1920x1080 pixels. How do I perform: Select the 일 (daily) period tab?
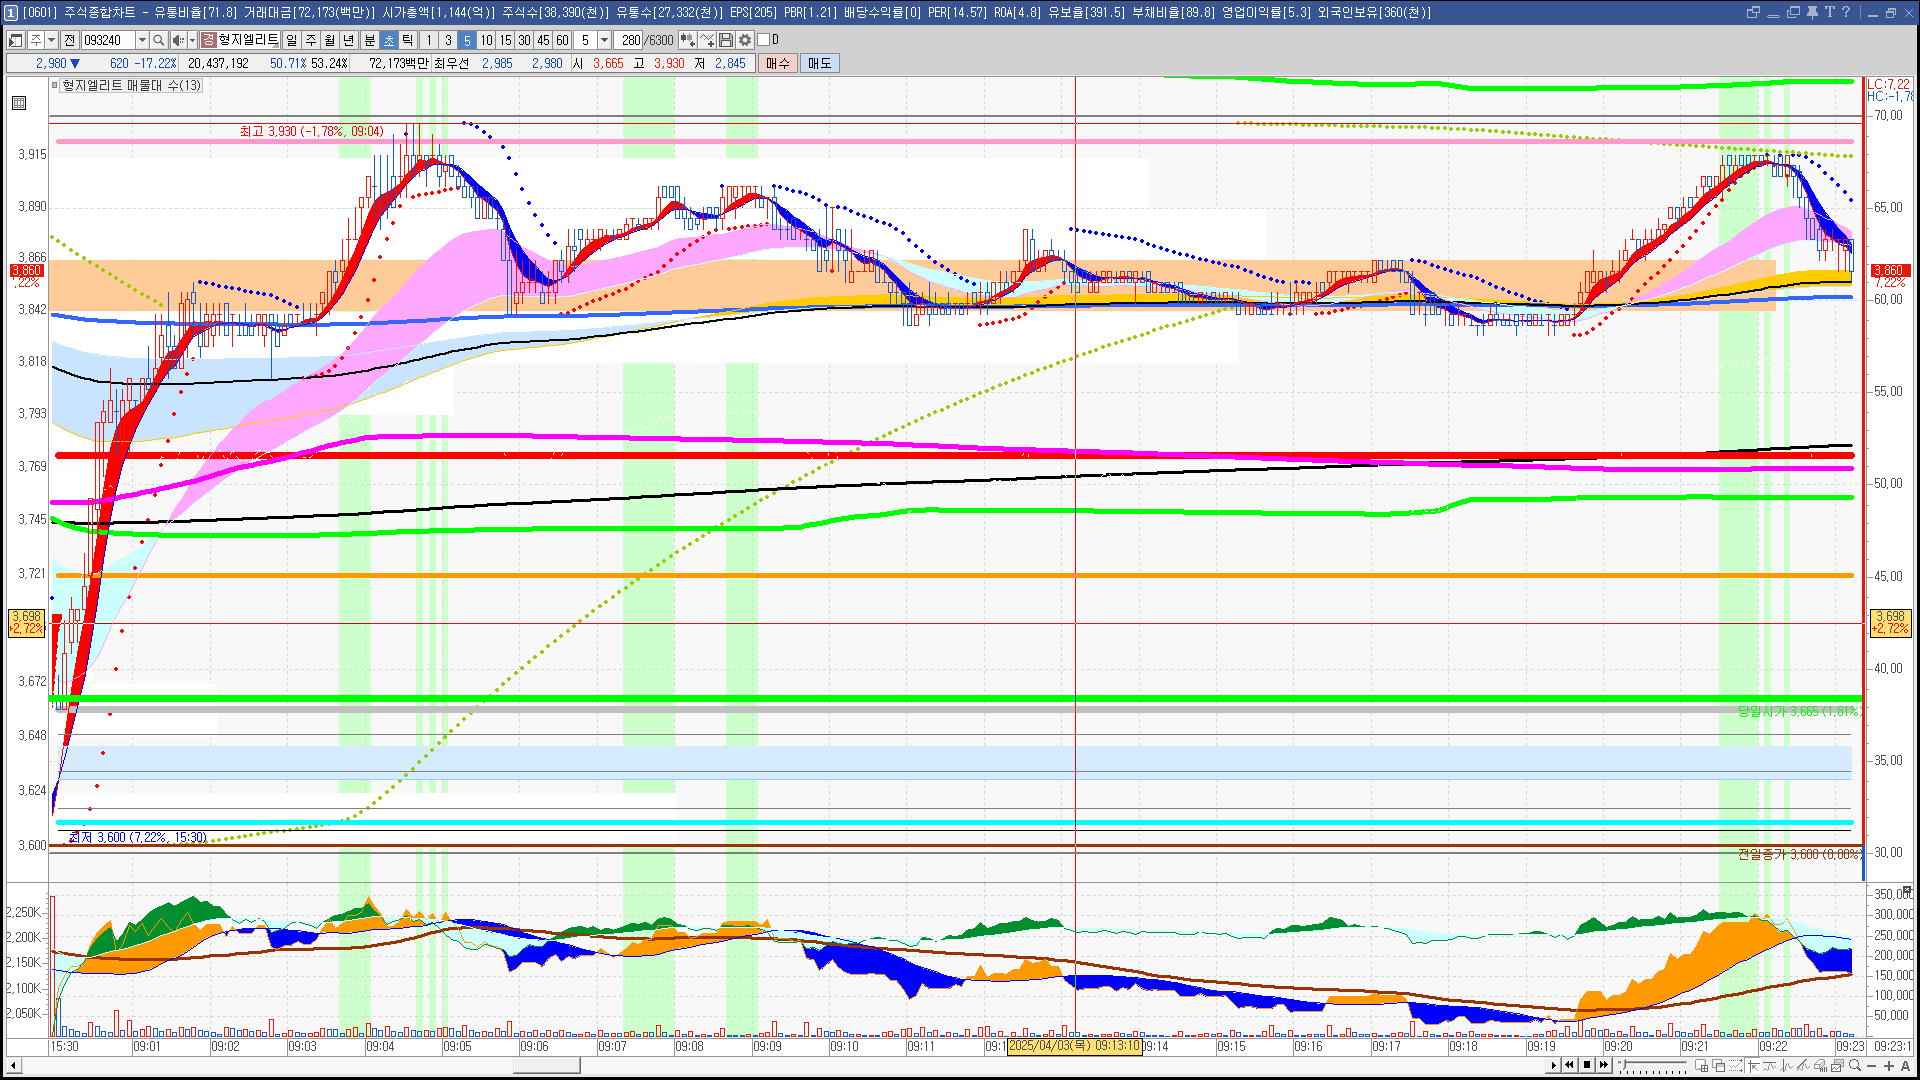[x=291, y=40]
